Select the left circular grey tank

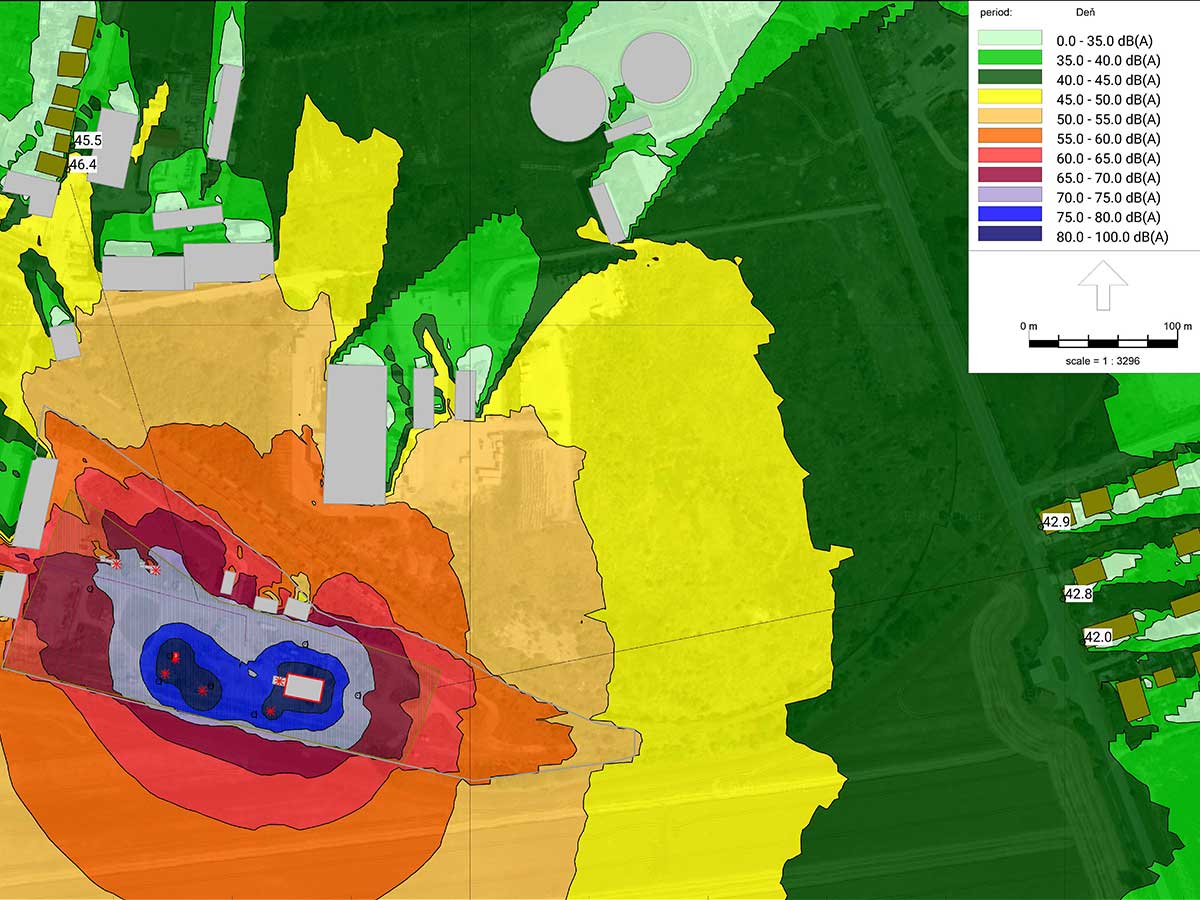pyautogui.click(x=565, y=102)
